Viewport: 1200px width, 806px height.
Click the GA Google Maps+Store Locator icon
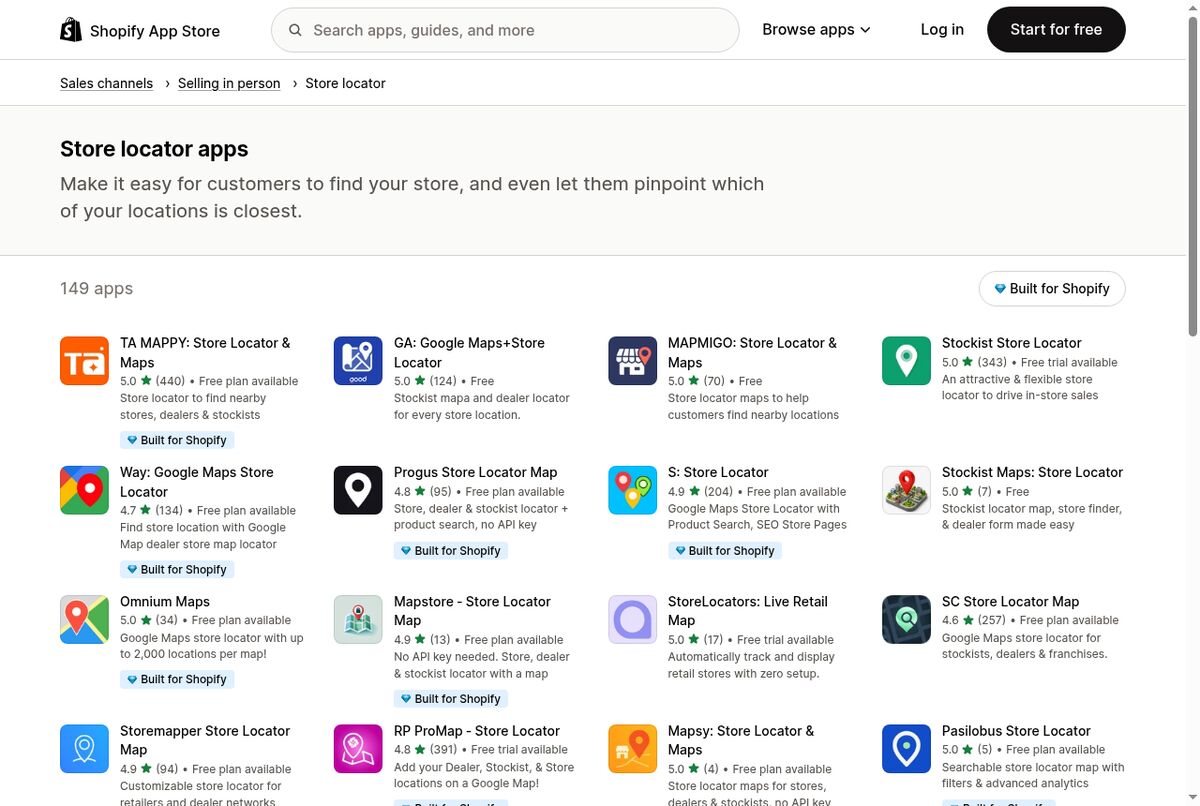(x=358, y=361)
